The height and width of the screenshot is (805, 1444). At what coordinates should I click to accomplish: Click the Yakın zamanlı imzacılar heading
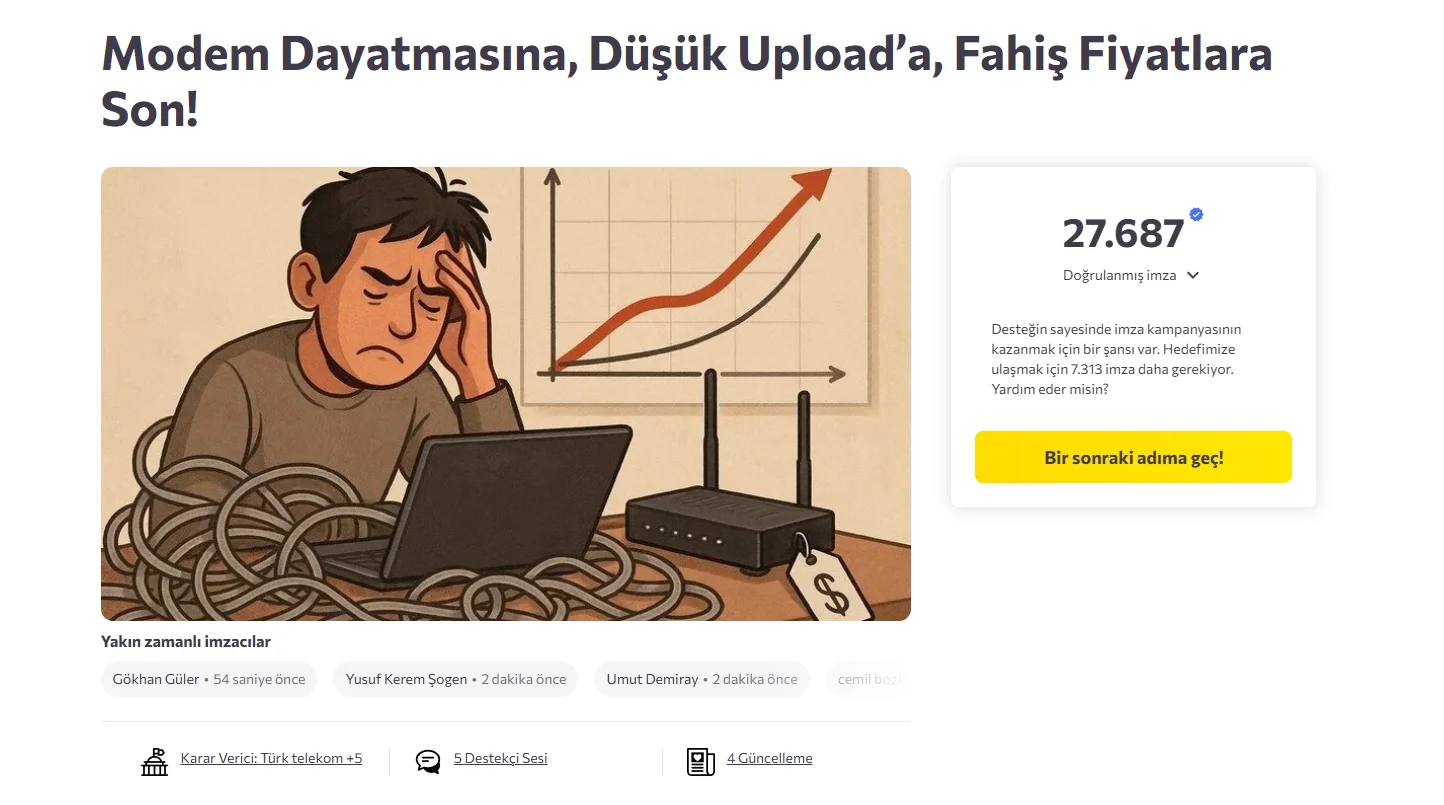(x=186, y=642)
